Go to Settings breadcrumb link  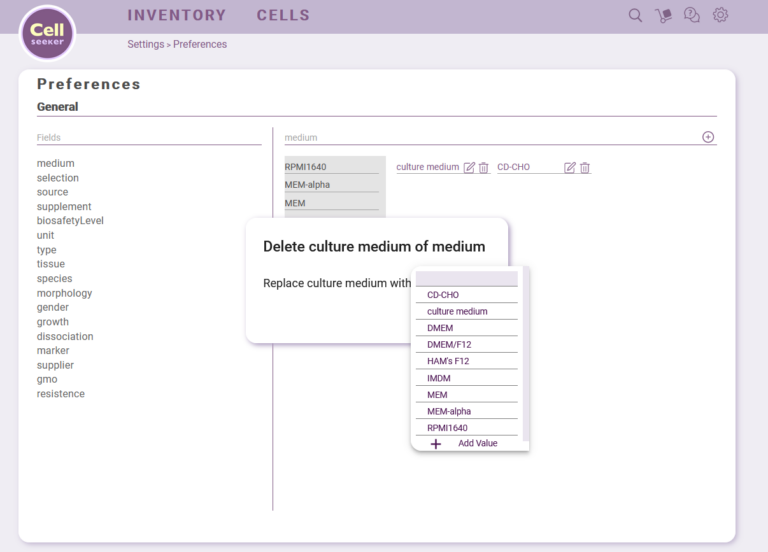pos(145,44)
